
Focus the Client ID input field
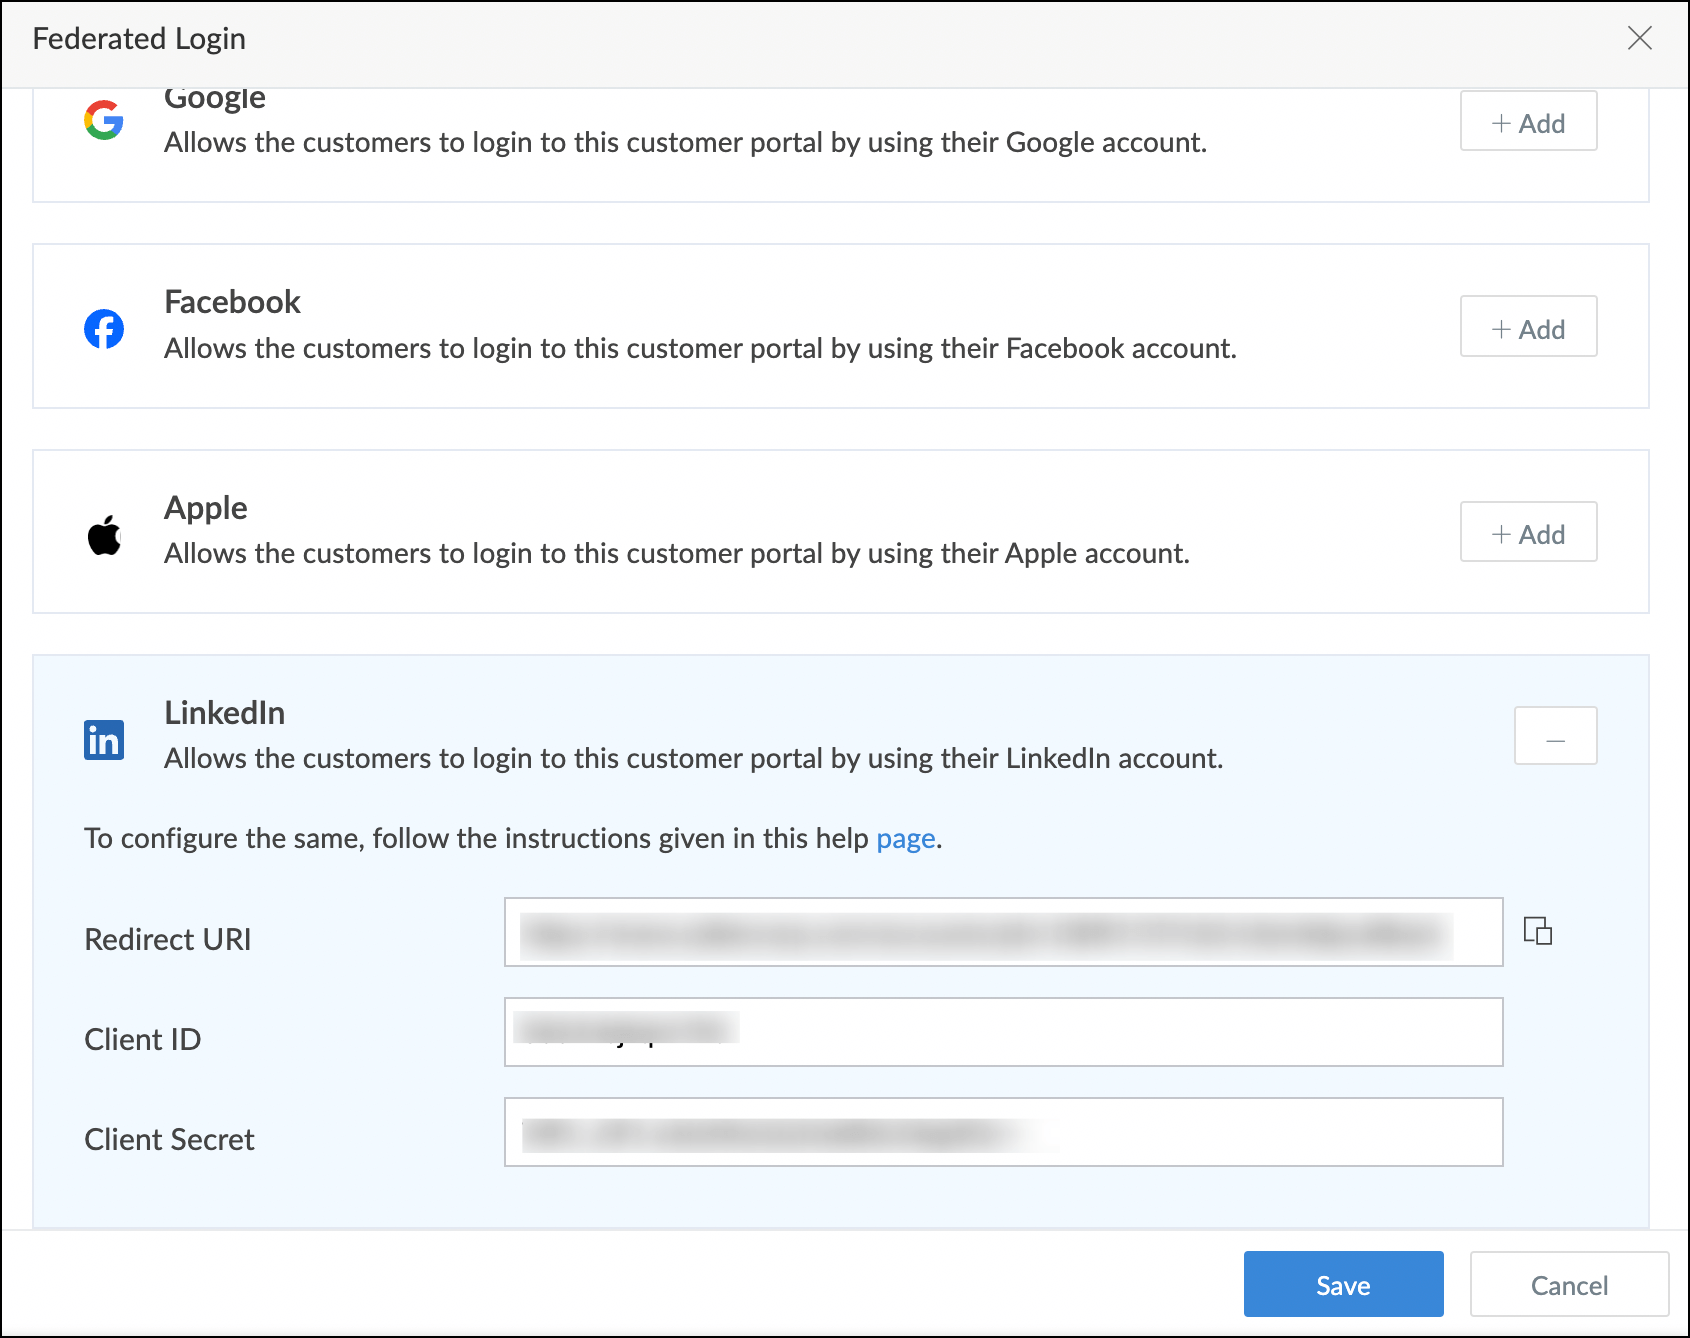1002,1032
